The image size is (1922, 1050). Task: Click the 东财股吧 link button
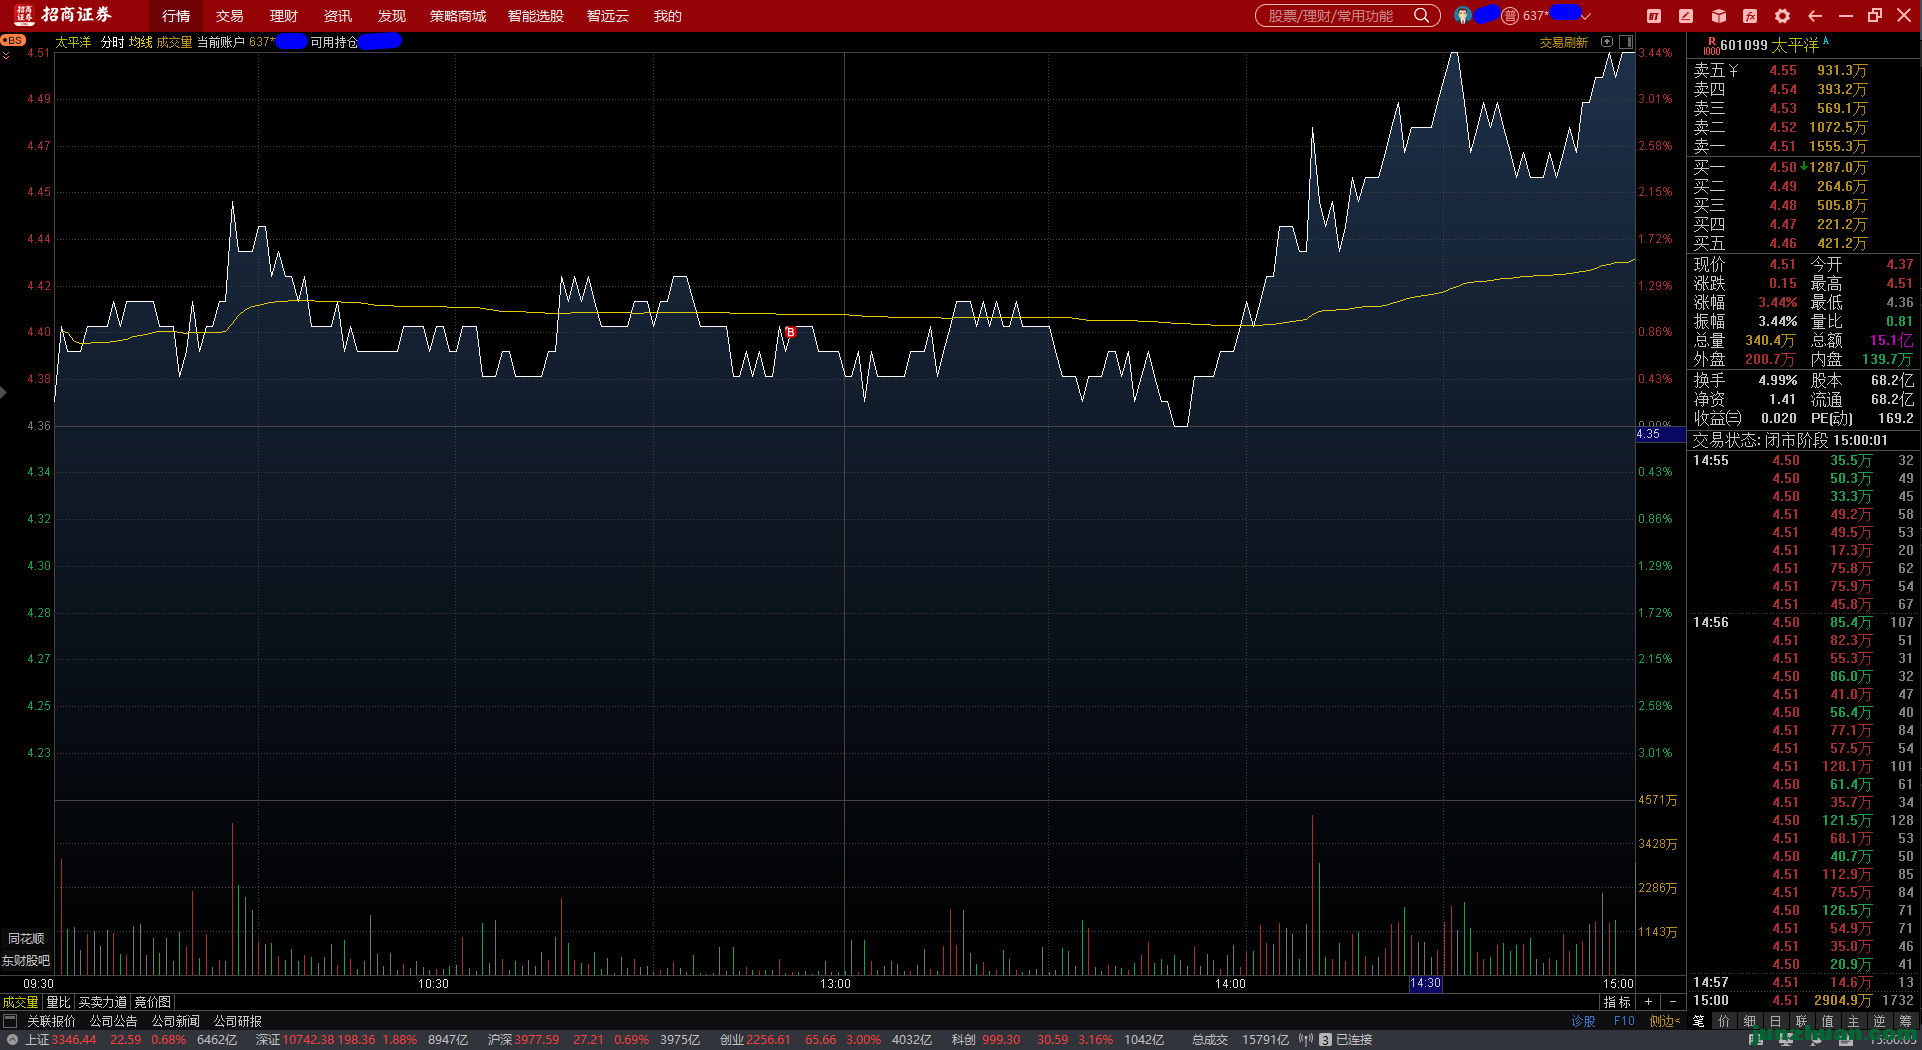26,961
